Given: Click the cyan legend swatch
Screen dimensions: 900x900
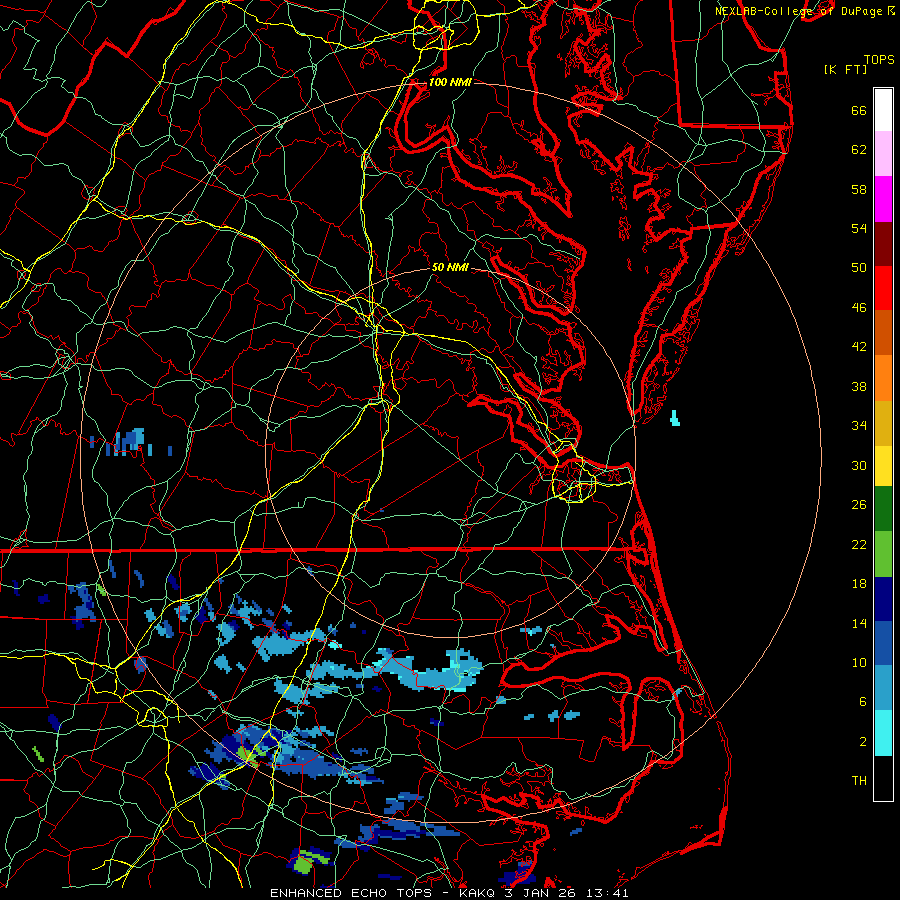Looking at the screenshot, I should pyautogui.click(x=883, y=733).
